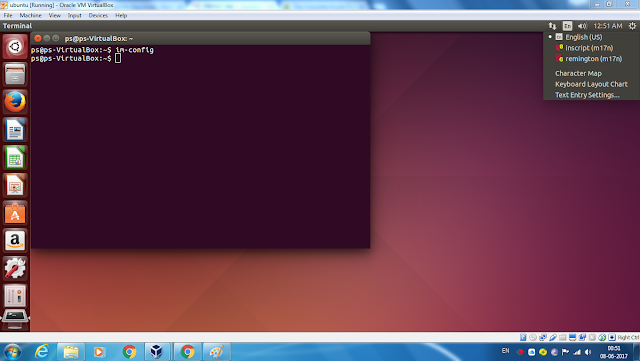Open Ubuntu Software Center from launcher

coord(15,213)
